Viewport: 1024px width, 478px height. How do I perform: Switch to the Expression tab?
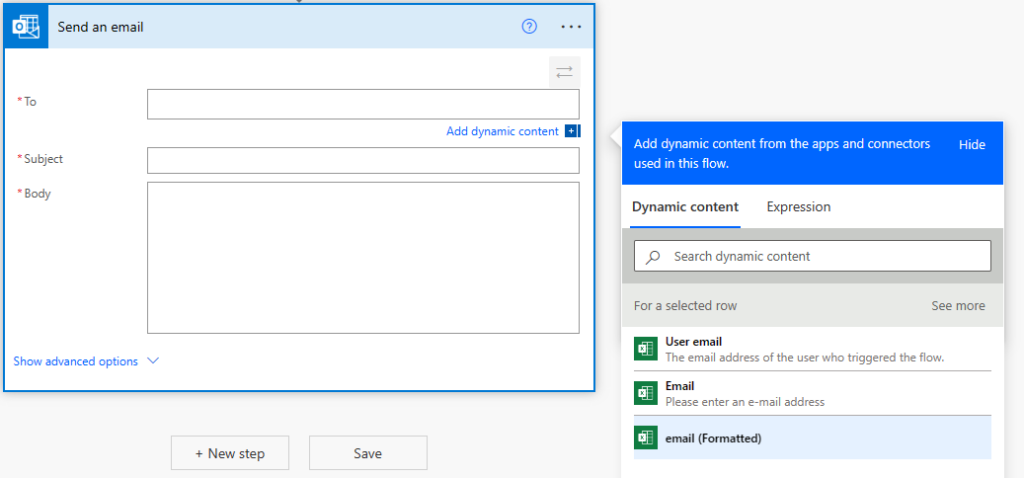pos(798,207)
